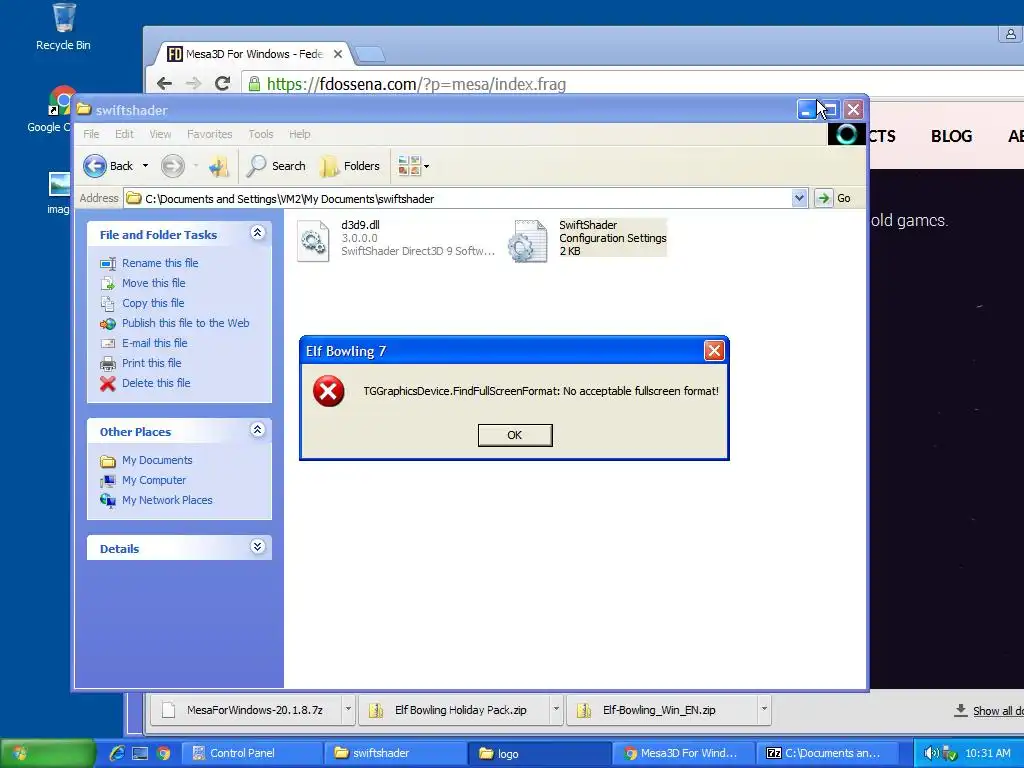The height and width of the screenshot is (768, 1024).
Task: Click the BLOG link on the webpage
Action: [952, 136]
